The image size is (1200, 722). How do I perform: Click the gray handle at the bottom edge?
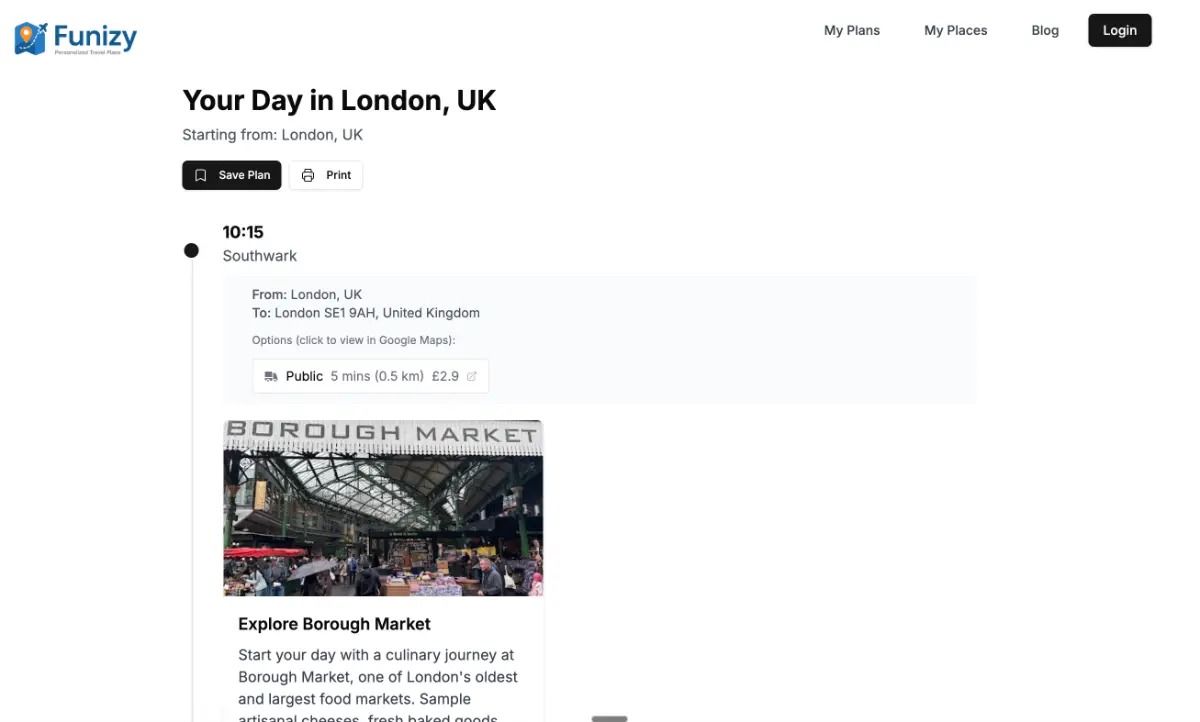coord(609,718)
